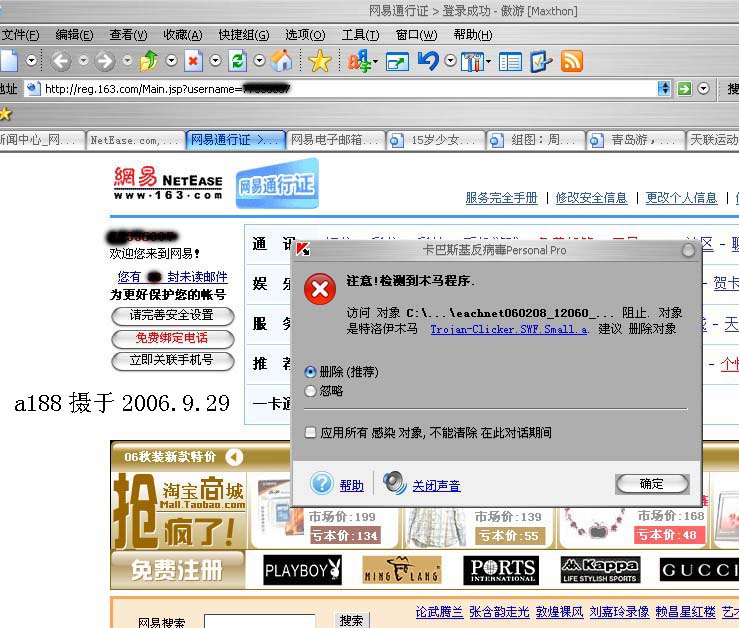Open the 收藏(A) menu
Image resolution: width=739 pixels, height=628 pixels.
(182, 34)
